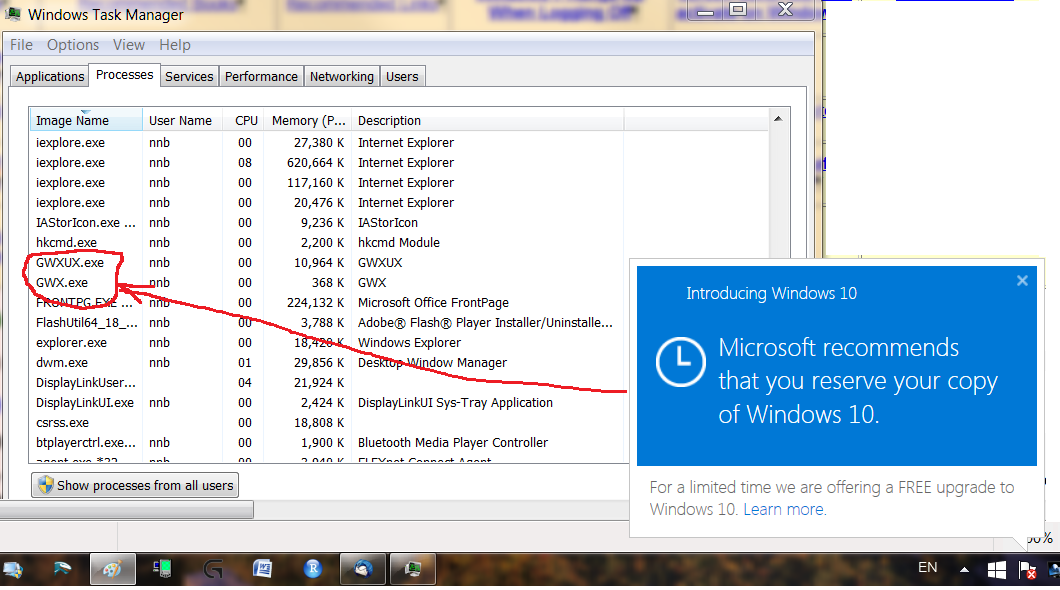The width and height of the screenshot is (1060, 590).
Task: Click the Learn more link
Action: pos(784,509)
